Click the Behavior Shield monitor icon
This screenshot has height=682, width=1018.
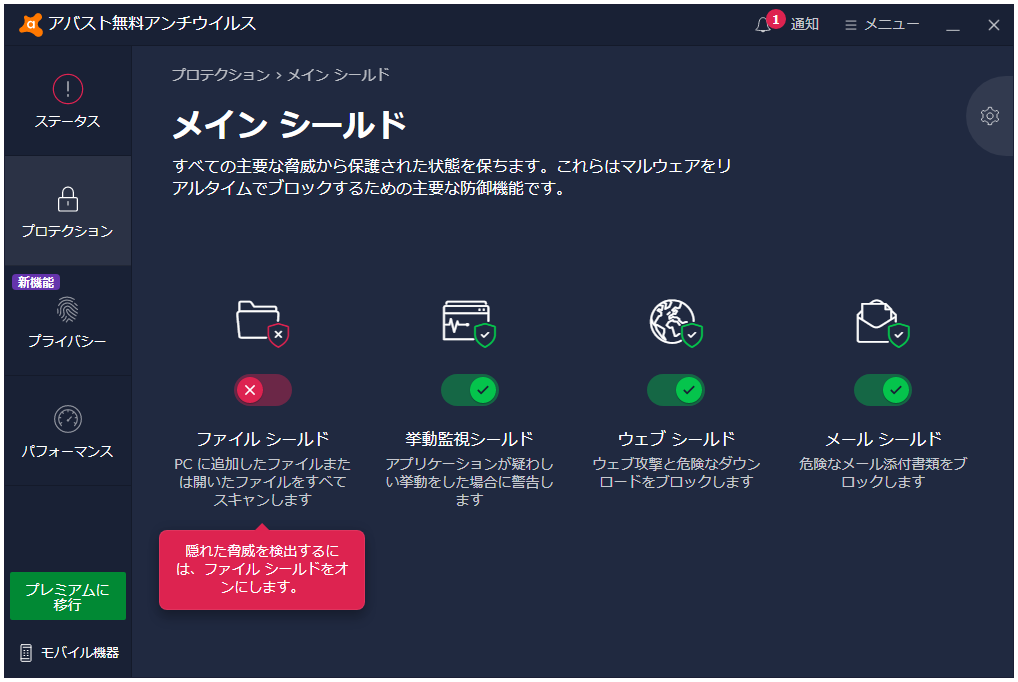tap(469, 323)
